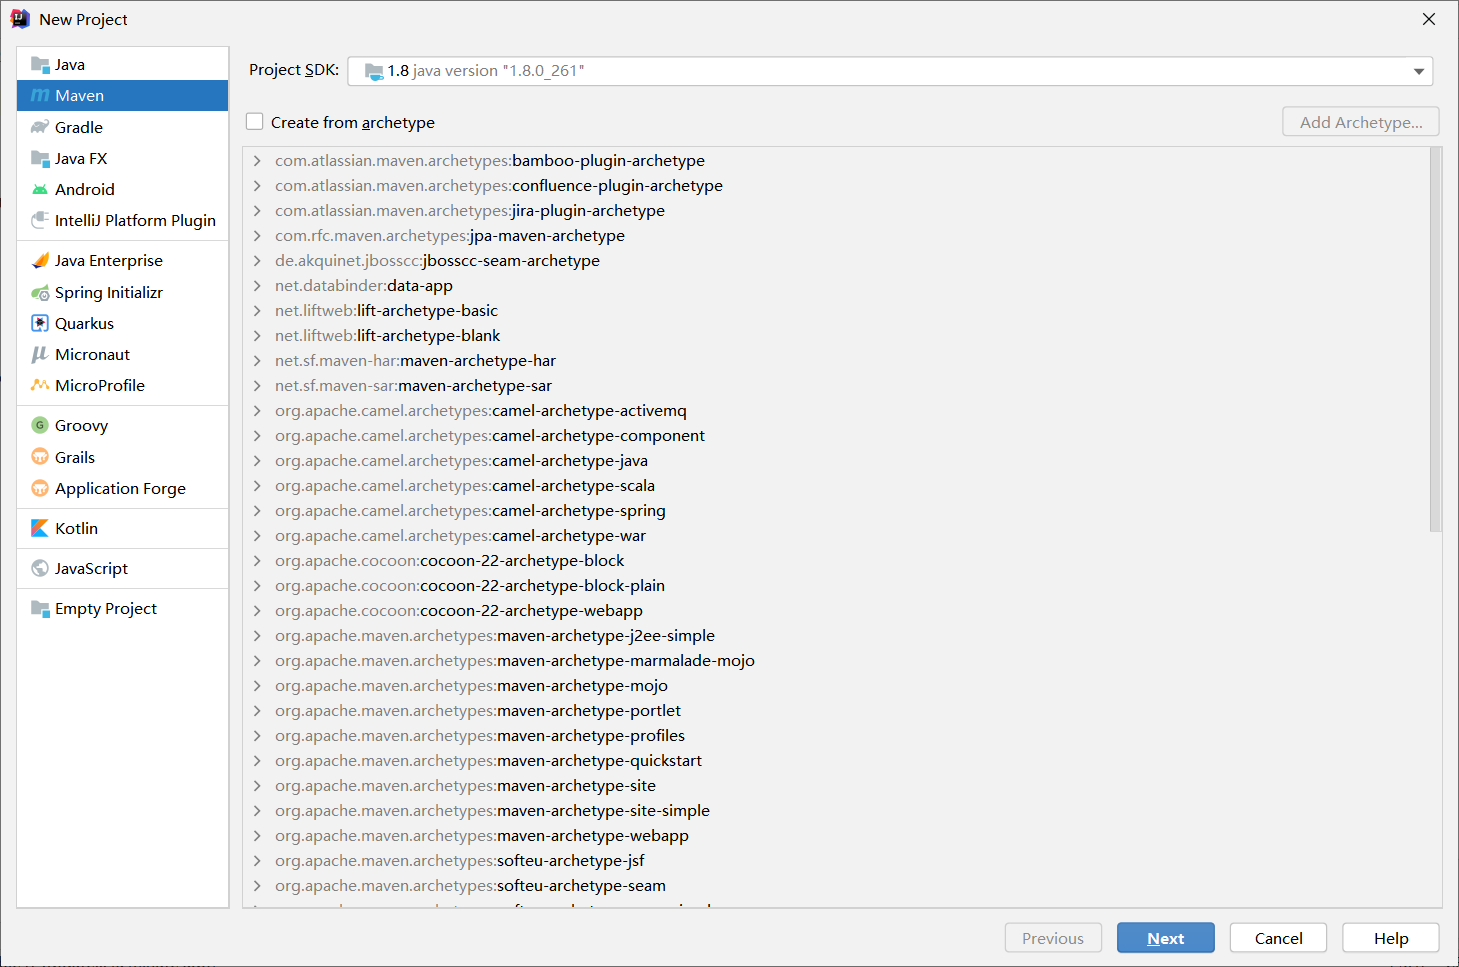Select the JavaScript globe icon

tap(40, 568)
